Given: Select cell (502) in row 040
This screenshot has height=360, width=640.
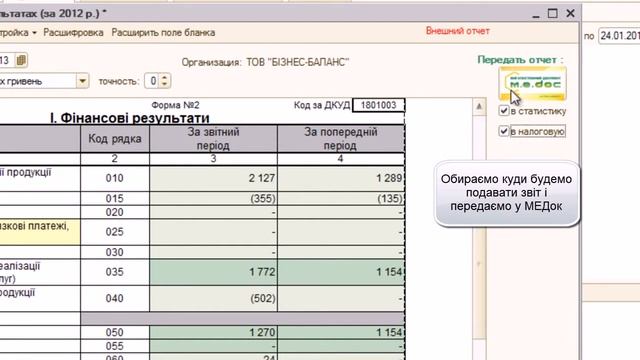Looking at the screenshot, I should (213, 298).
